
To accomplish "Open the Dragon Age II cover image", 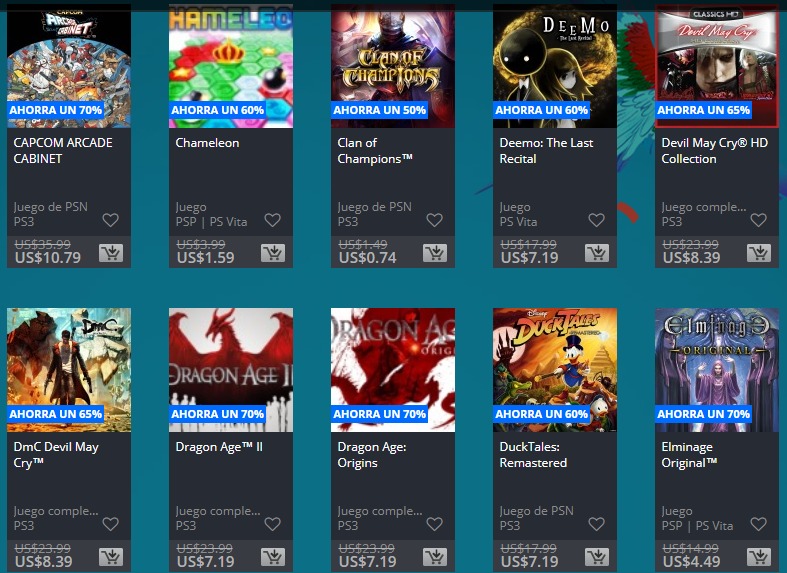I will (x=231, y=370).
